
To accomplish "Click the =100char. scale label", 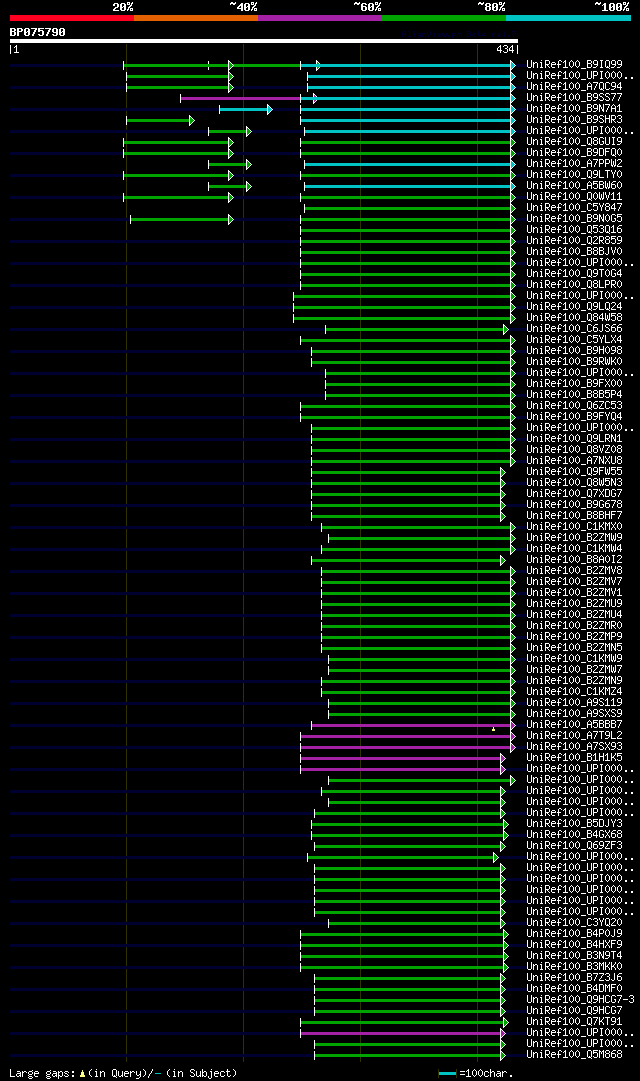I will (486, 1073).
